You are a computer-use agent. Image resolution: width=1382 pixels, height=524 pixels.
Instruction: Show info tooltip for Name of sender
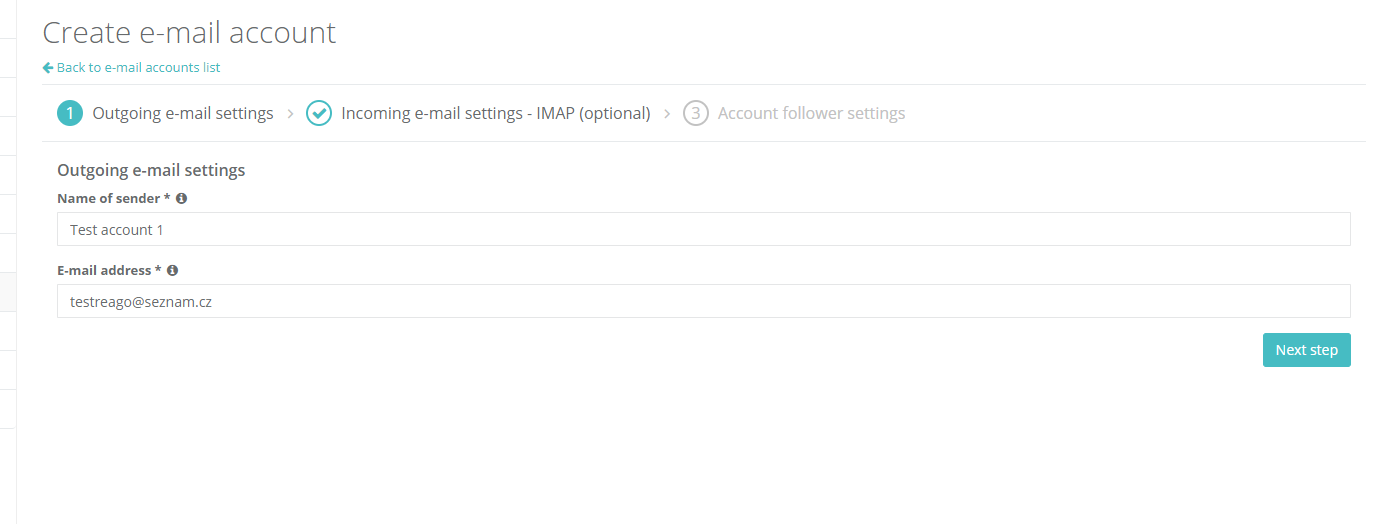[x=181, y=198]
